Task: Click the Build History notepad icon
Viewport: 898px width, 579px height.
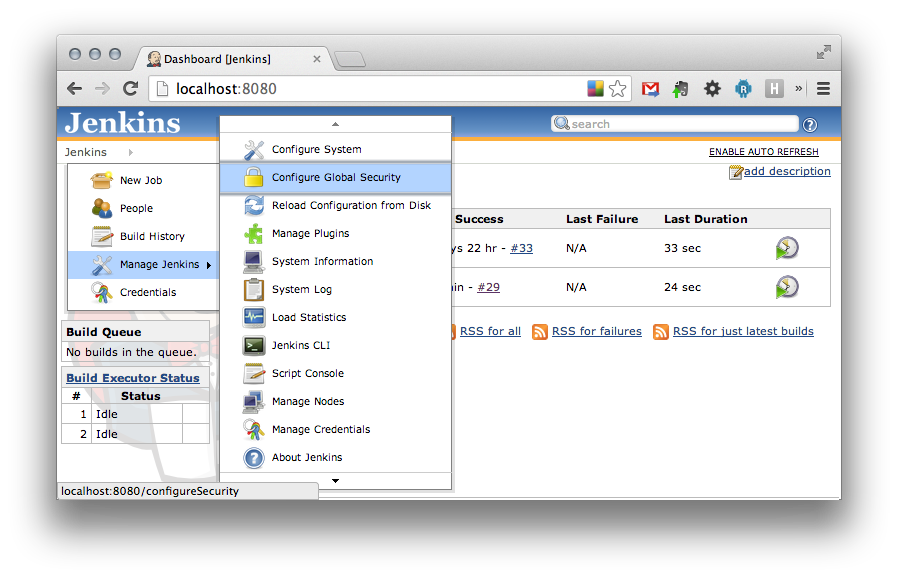Action: [102, 236]
